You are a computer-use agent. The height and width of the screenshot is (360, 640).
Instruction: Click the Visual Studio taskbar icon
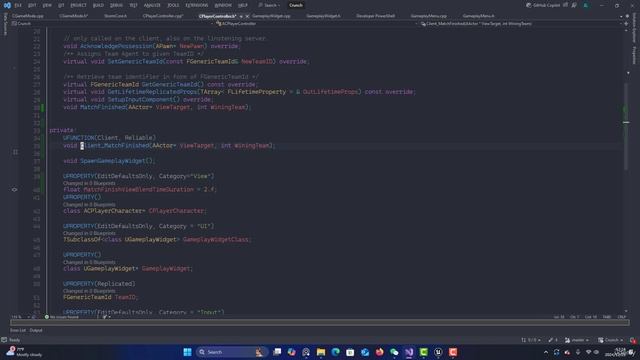click(x=409, y=352)
